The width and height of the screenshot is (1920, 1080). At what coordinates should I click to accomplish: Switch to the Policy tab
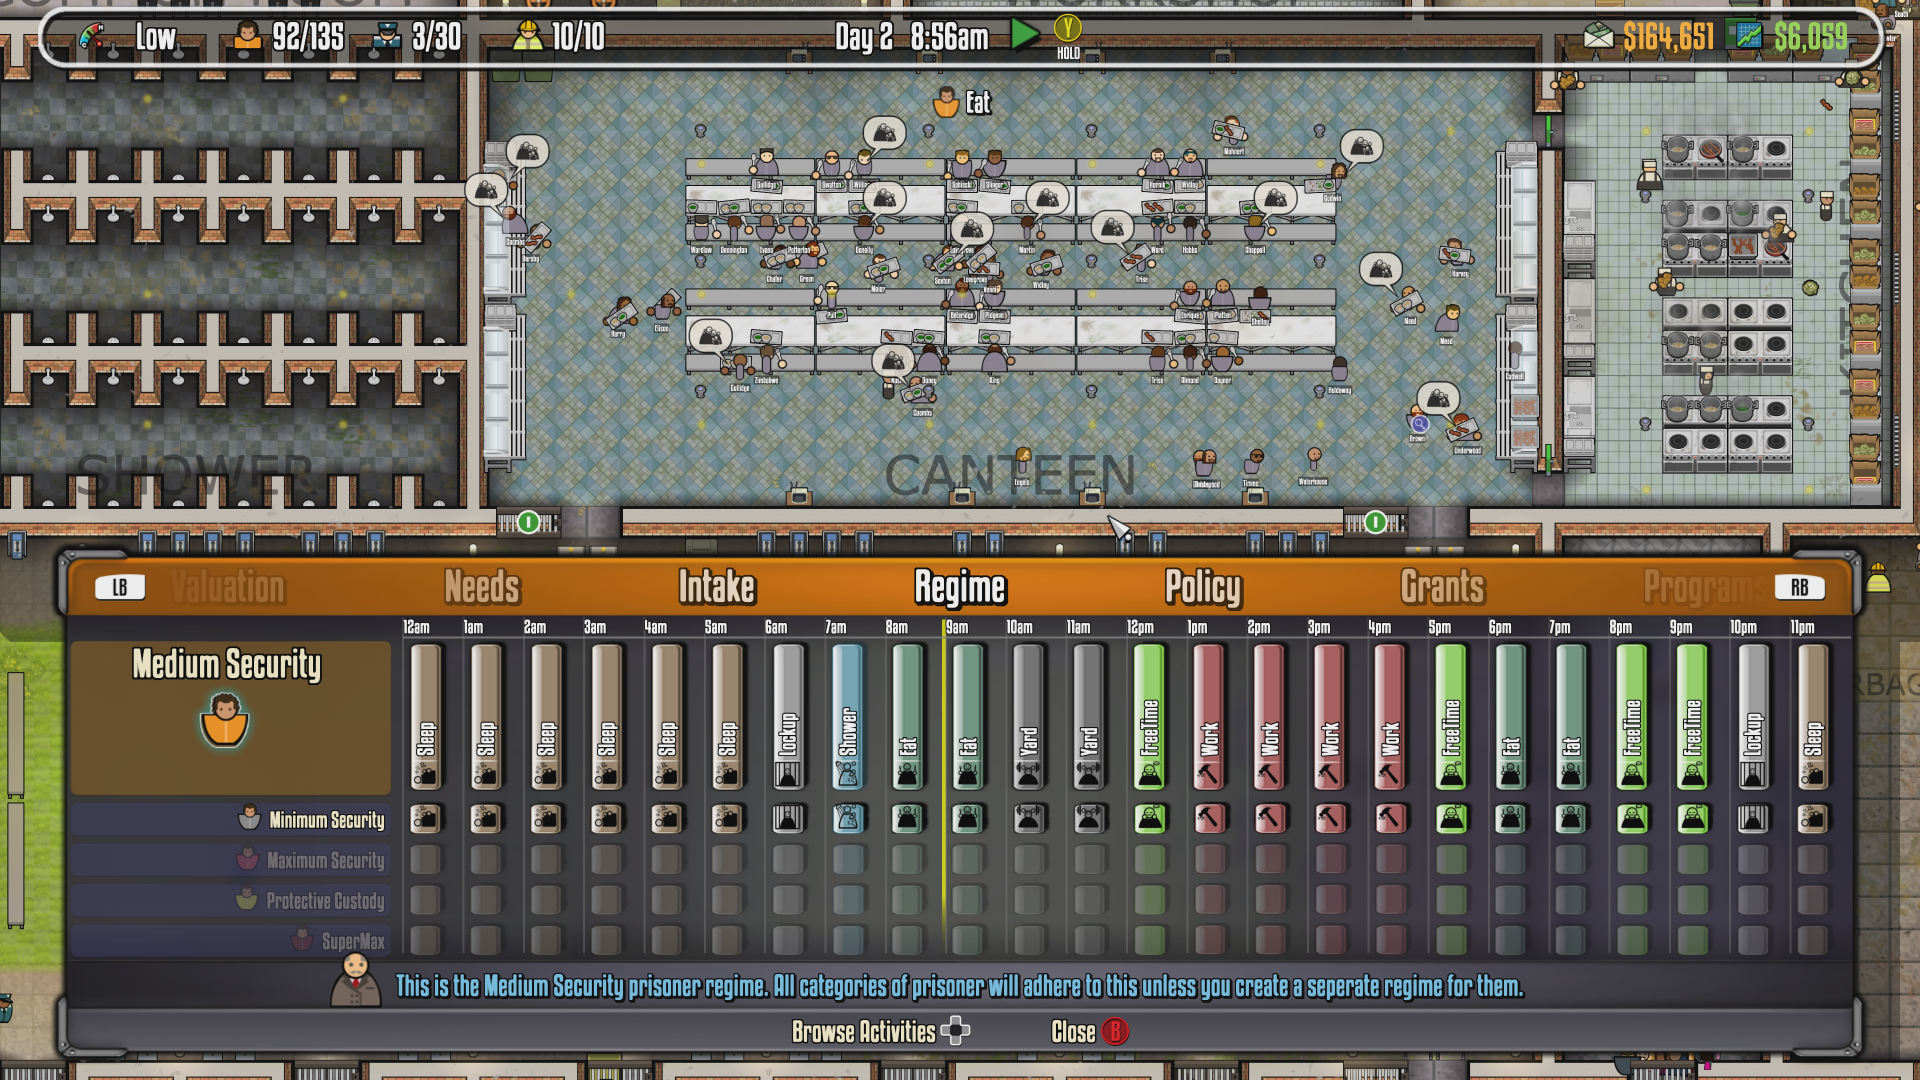point(1202,587)
